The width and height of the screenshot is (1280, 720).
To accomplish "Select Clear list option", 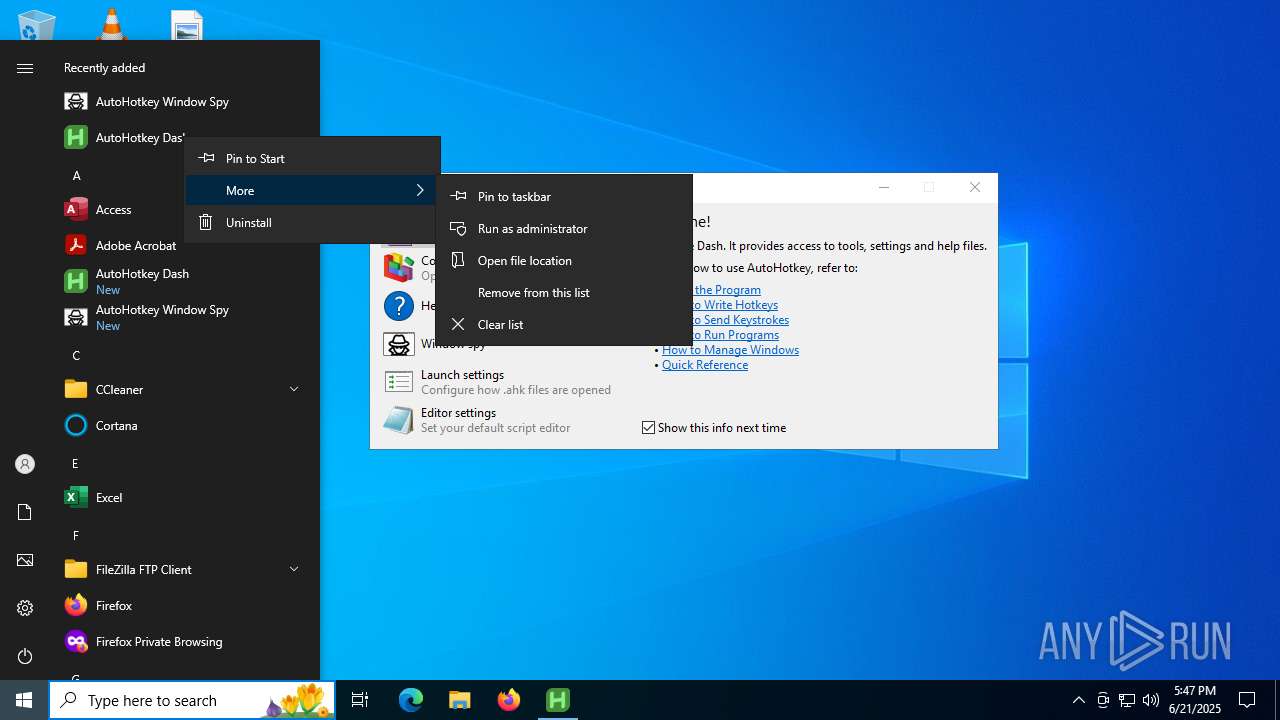I will point(564,325).
